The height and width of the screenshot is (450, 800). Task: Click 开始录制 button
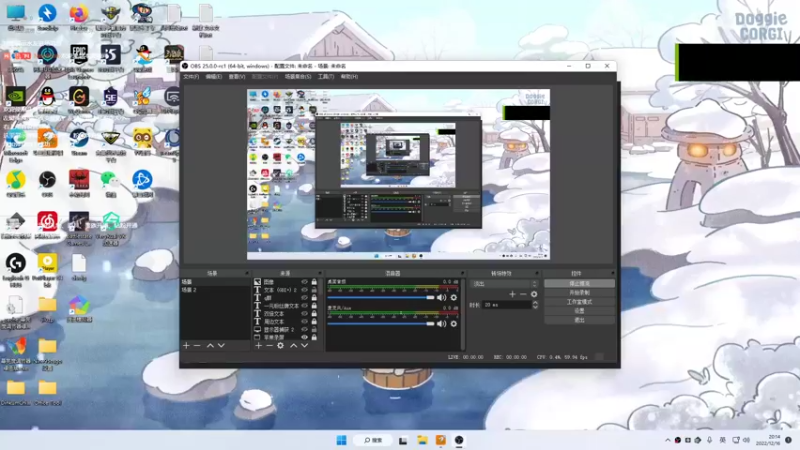[x=579, y=292]
